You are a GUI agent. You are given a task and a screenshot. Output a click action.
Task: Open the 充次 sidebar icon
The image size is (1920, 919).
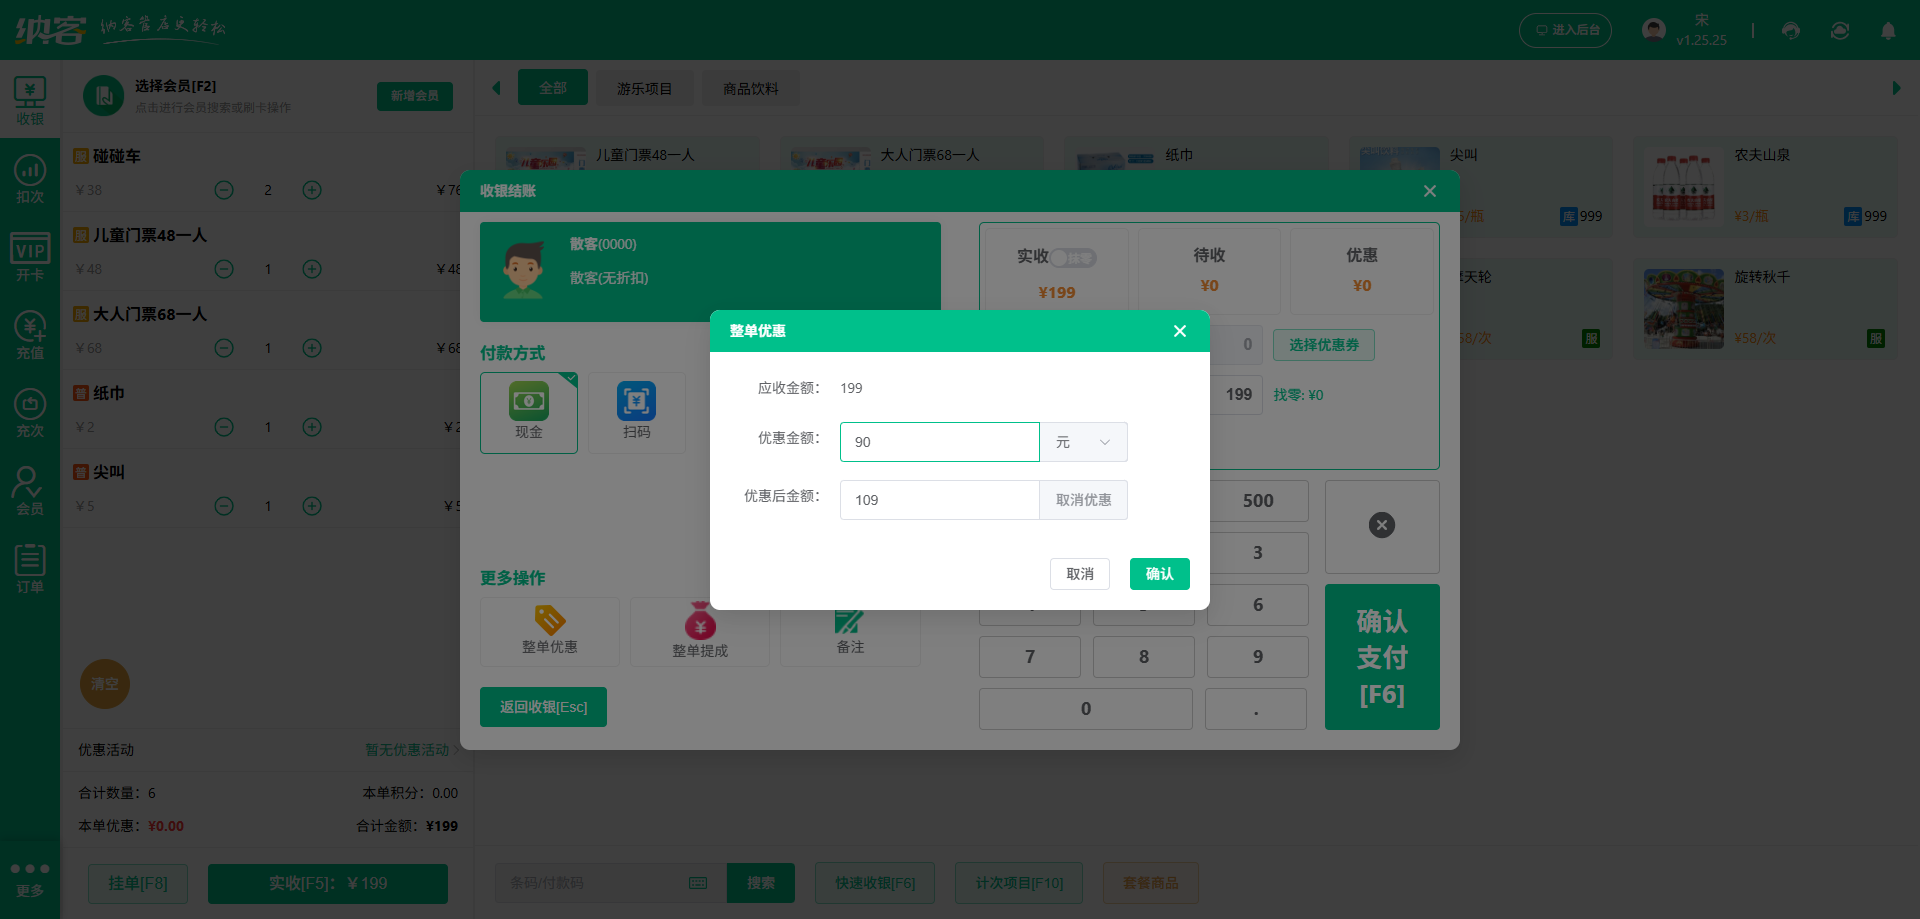click(x=30, y=413)
